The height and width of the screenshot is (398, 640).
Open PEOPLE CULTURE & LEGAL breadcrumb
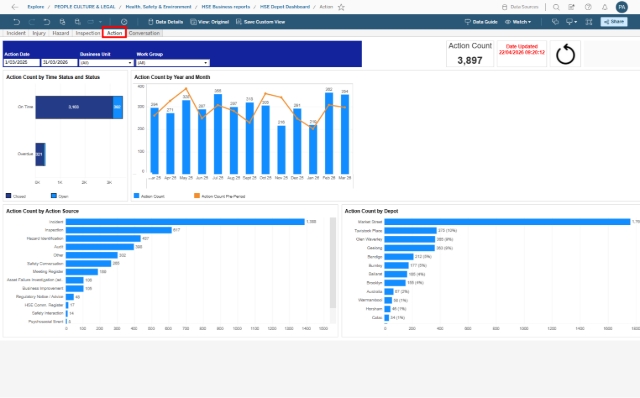pos(84,7)
